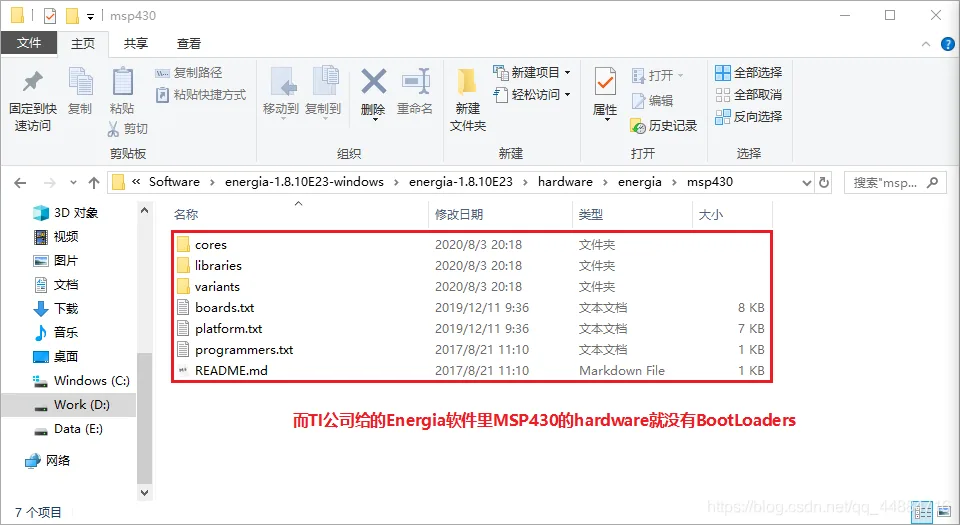This screenshot has width=960, height=525.
Task: Click Copy path (复制路径)
Action: [x=189, y=73]
